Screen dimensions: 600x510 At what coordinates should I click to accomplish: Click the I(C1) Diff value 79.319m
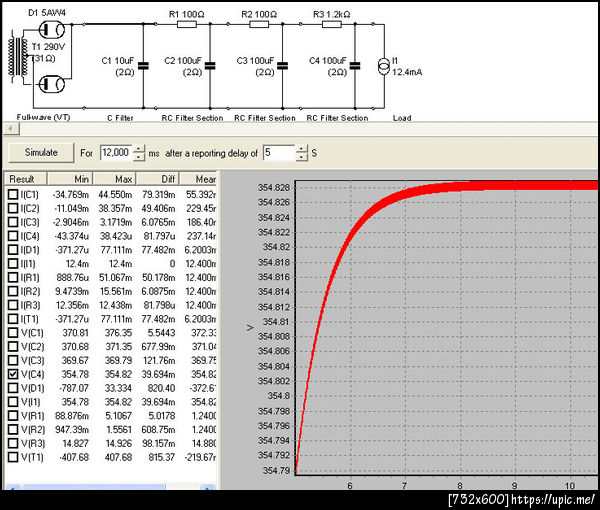click(158, 194)
